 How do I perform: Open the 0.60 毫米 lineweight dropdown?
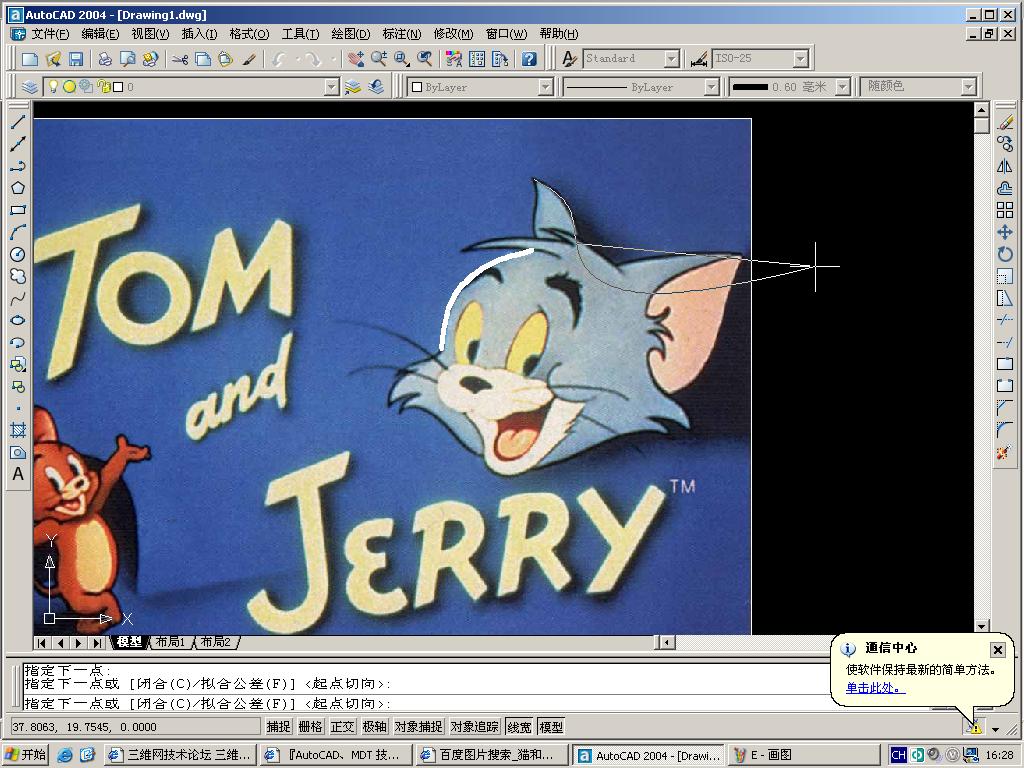pos(843,87)
